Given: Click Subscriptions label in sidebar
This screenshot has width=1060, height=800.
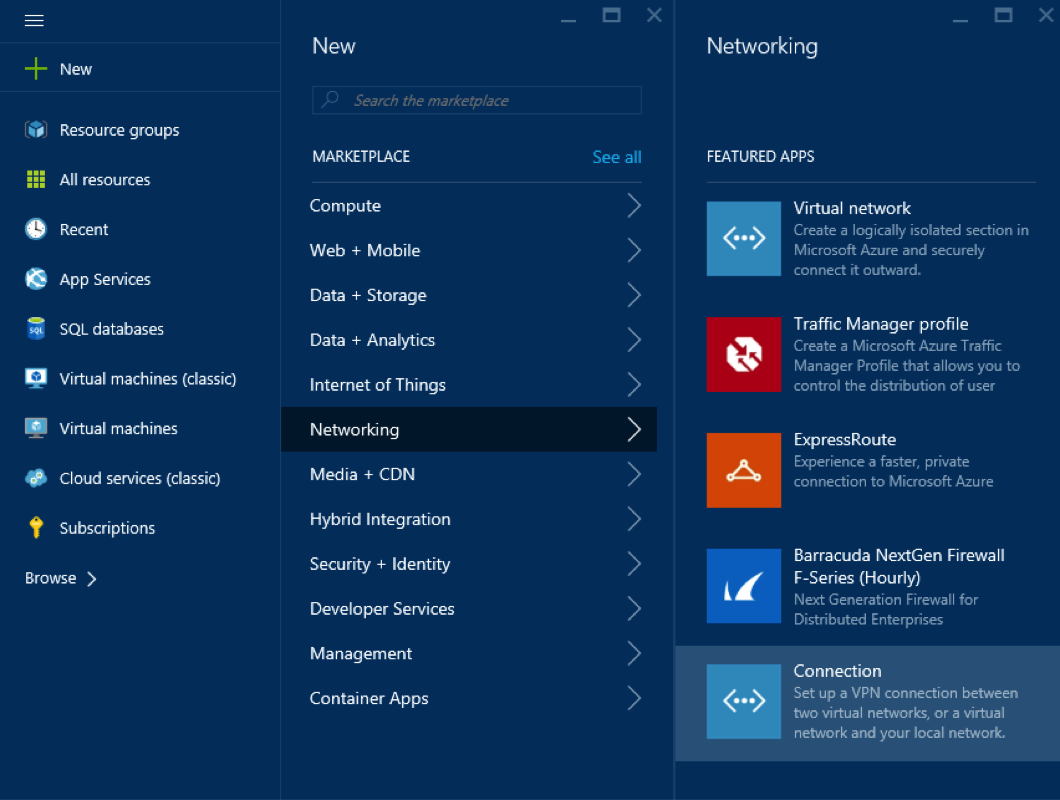Looking at the screenshot, I should tap(107, 528).
